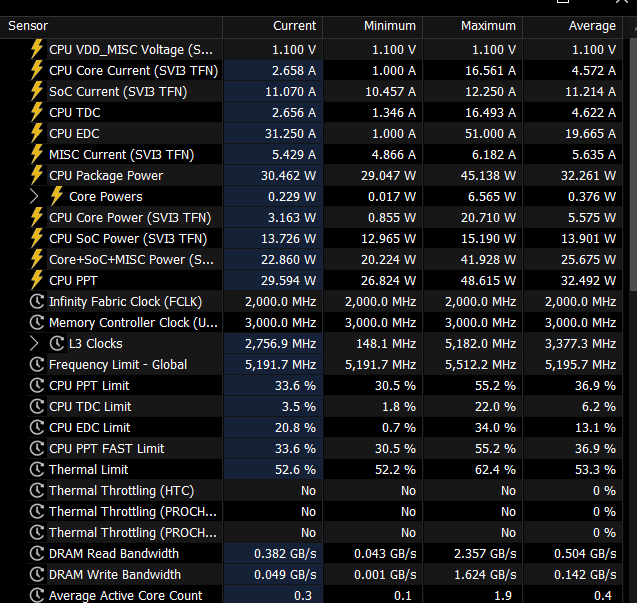Click maximum value 2.357 GB/s

[485, 553]
